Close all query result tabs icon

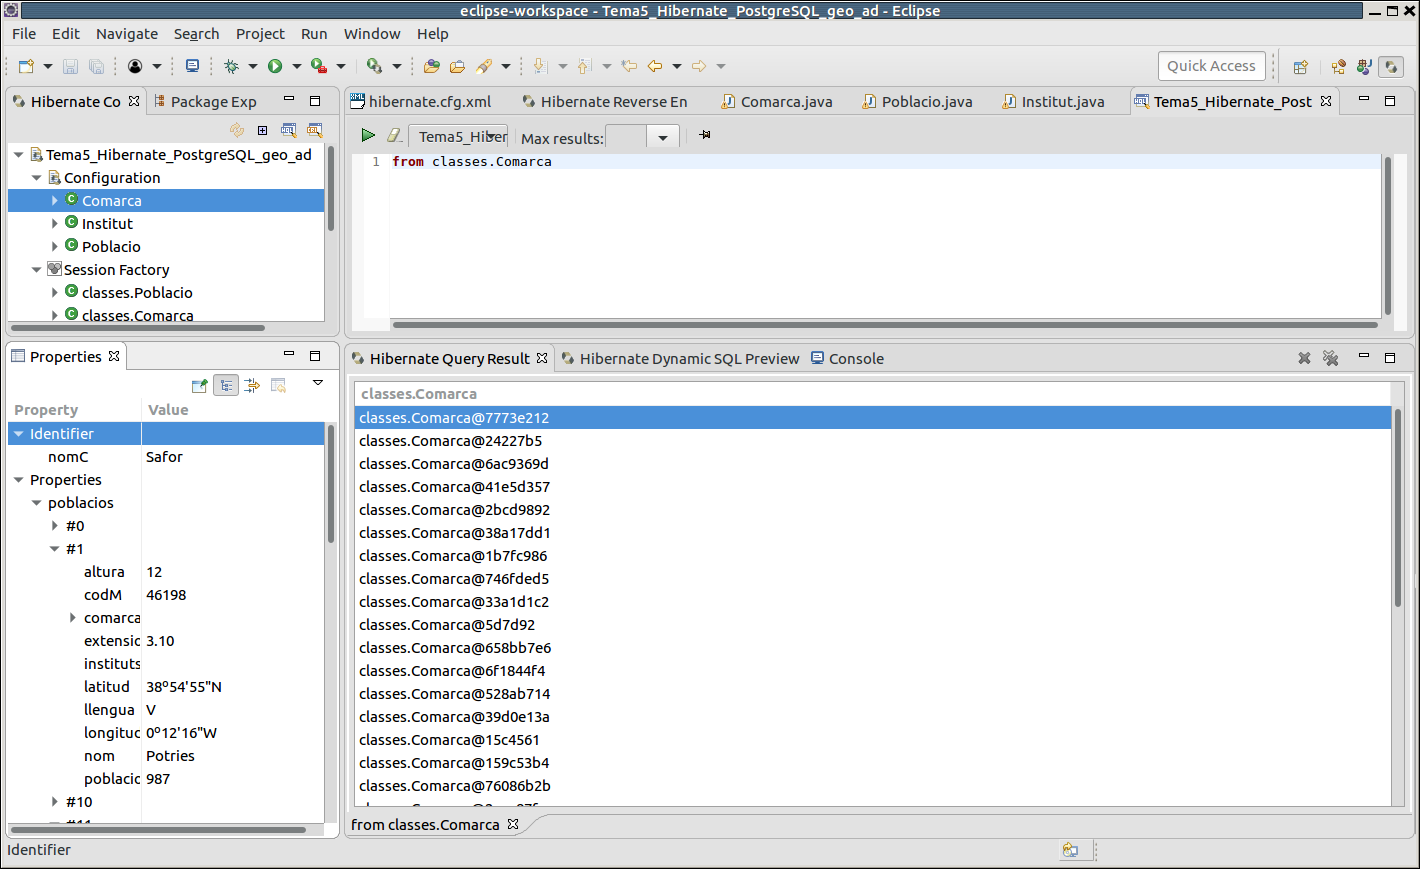point(1330,358)
